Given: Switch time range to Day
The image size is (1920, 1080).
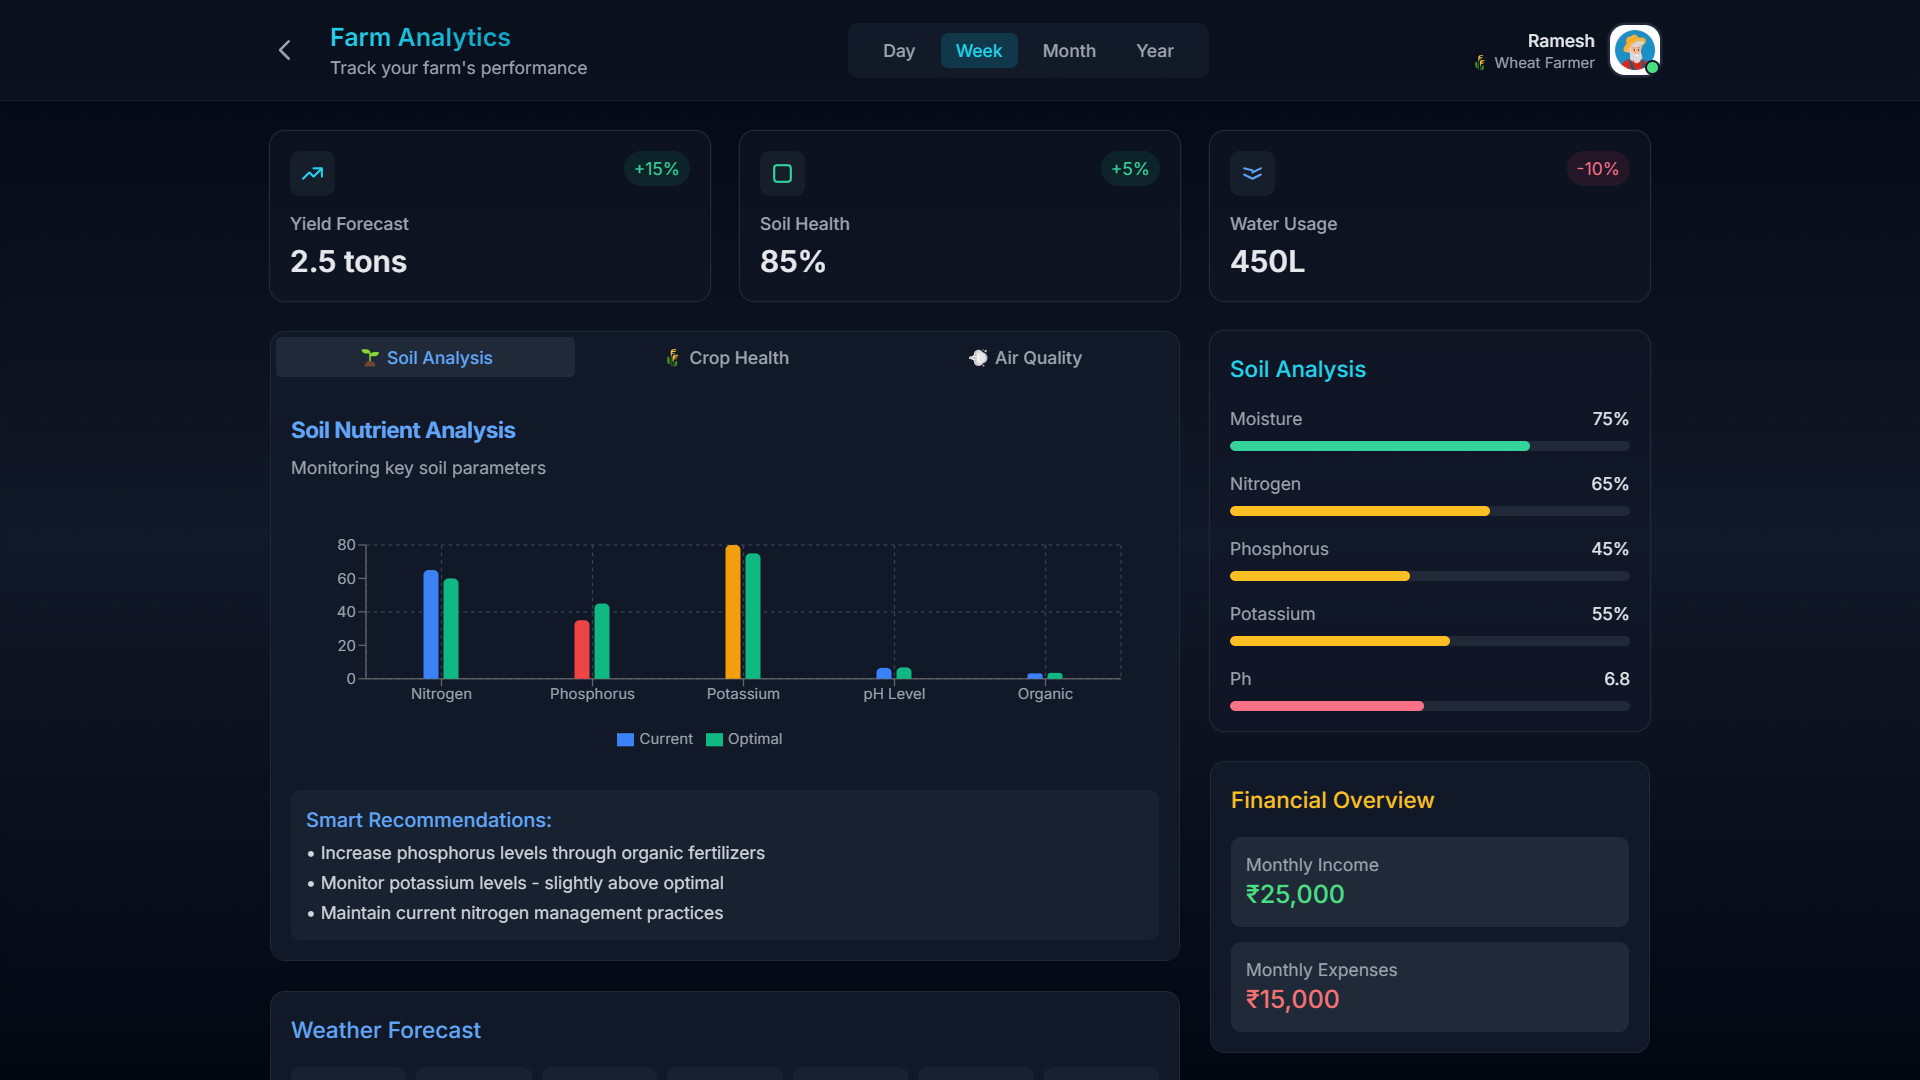Looking at the screenshot, I should (x=898, y=51).
